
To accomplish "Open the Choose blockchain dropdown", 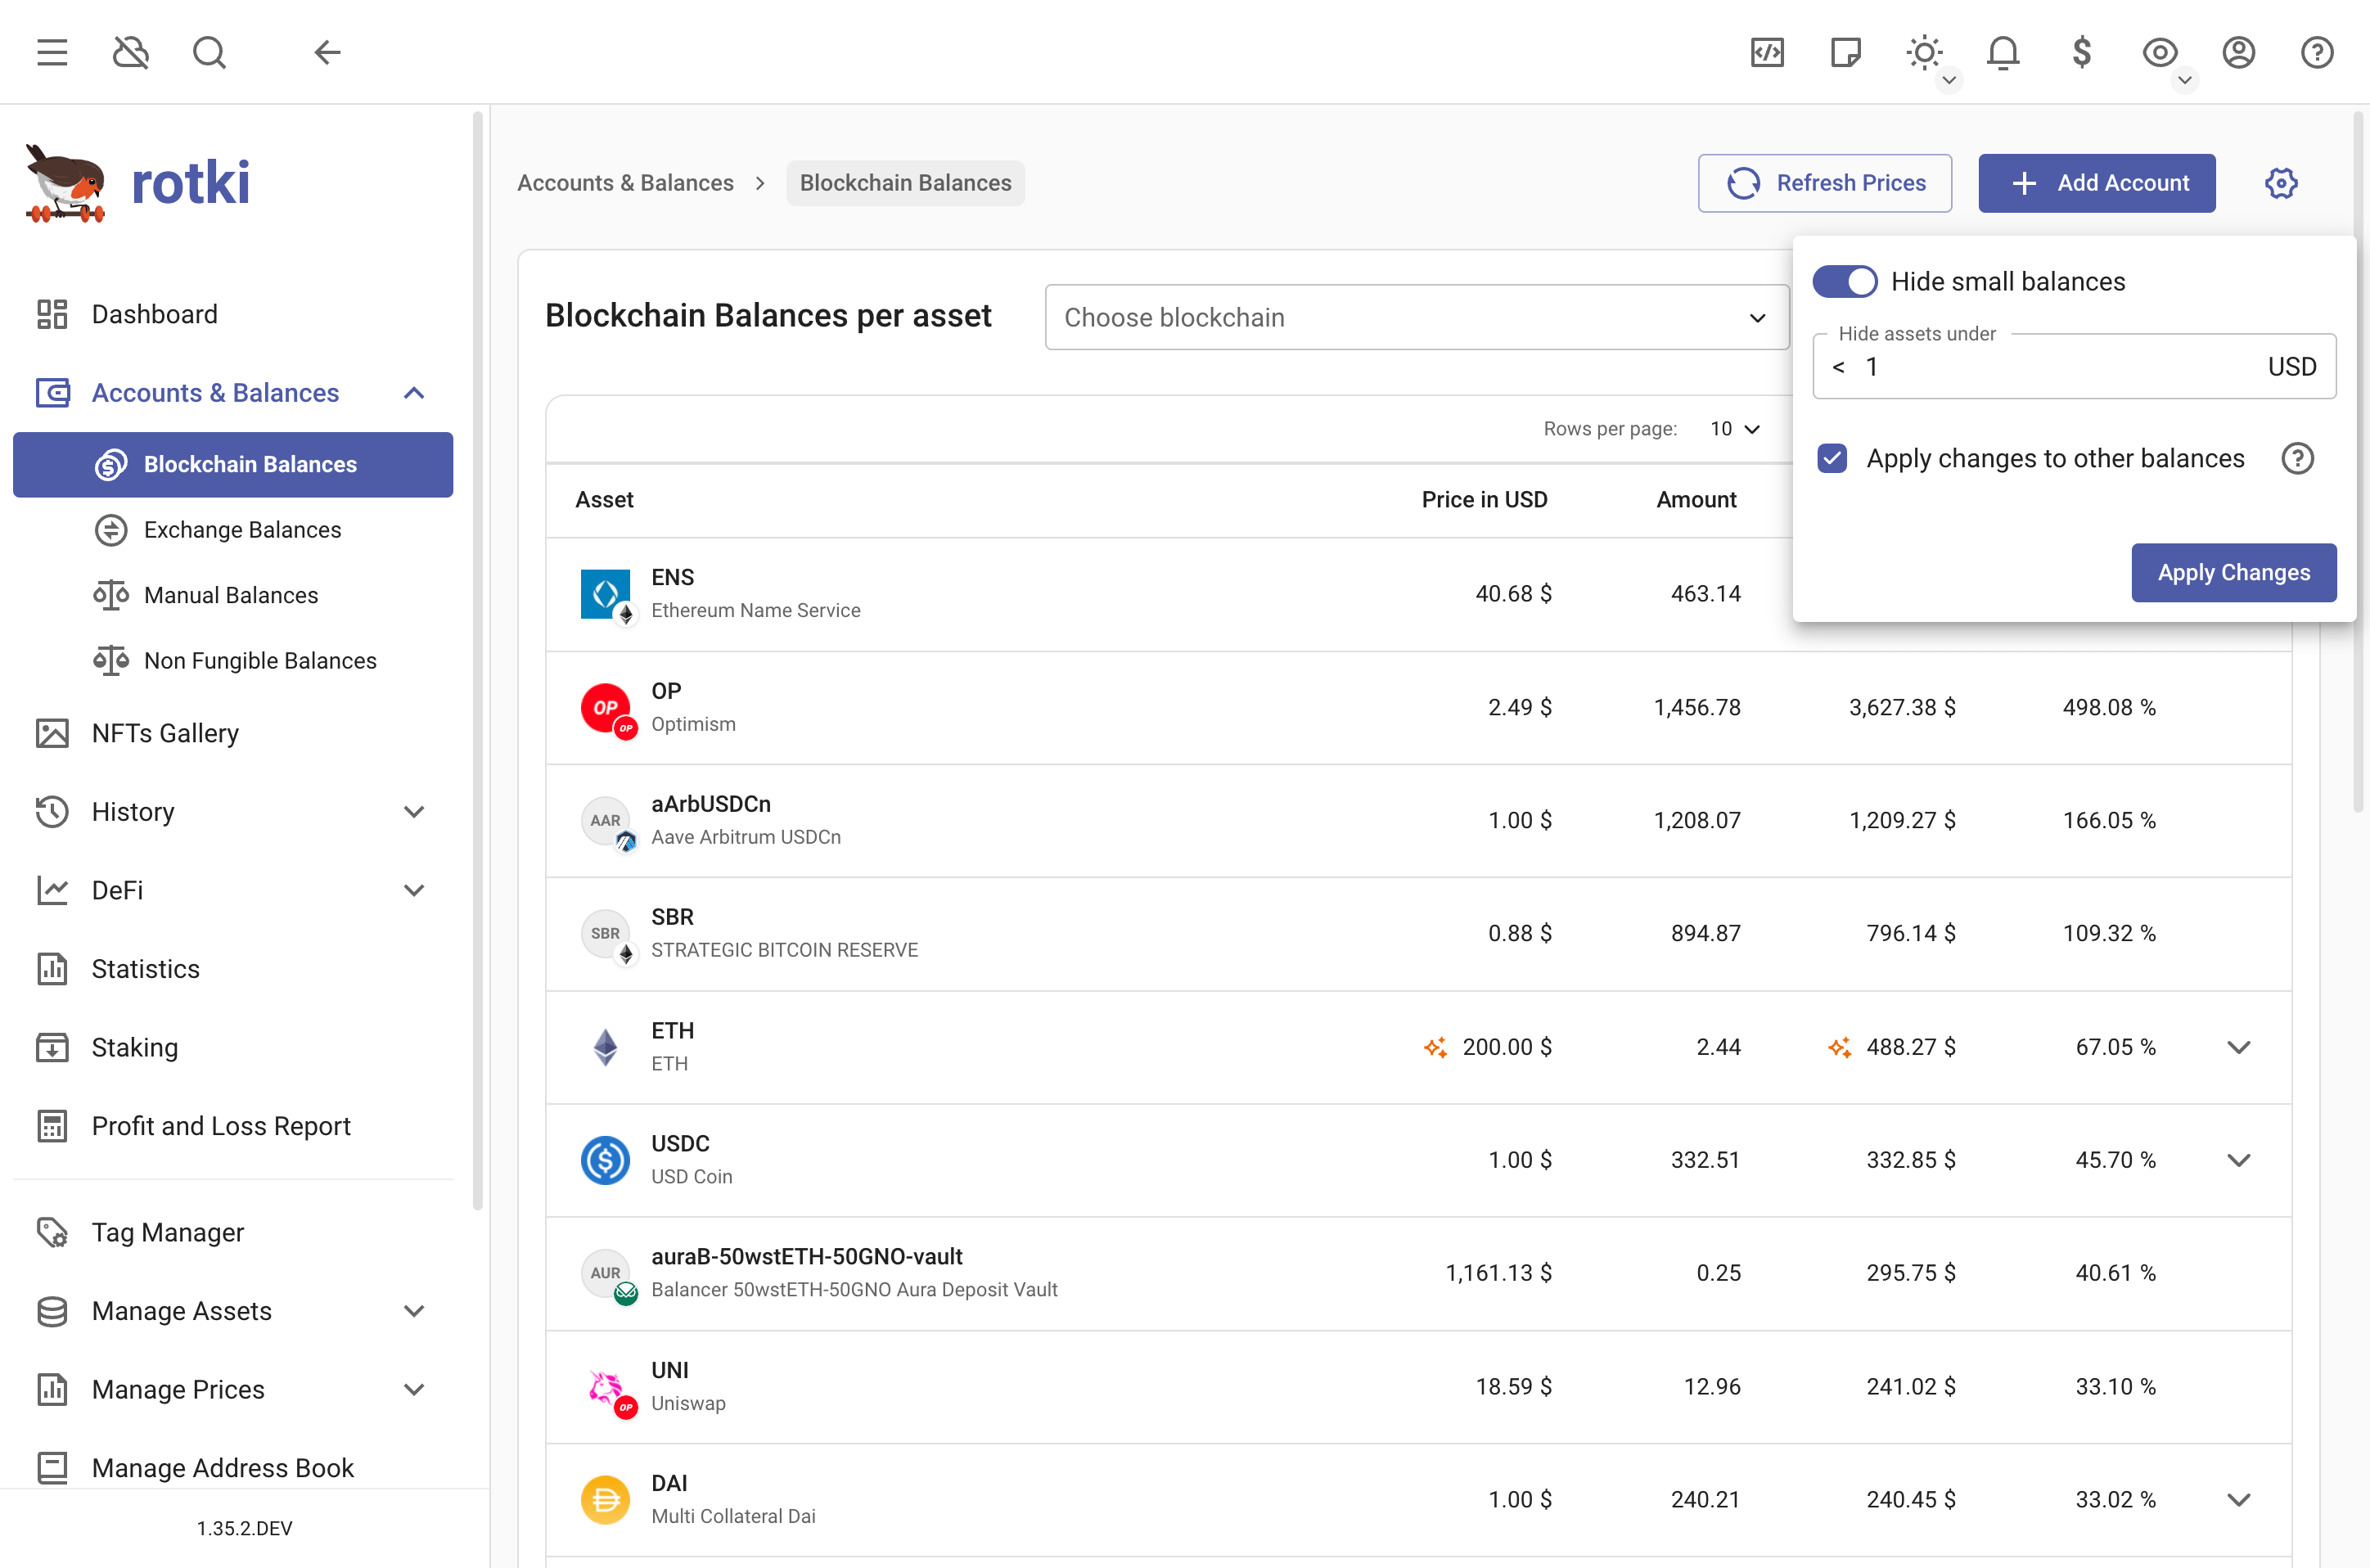I will (1412, 317).
